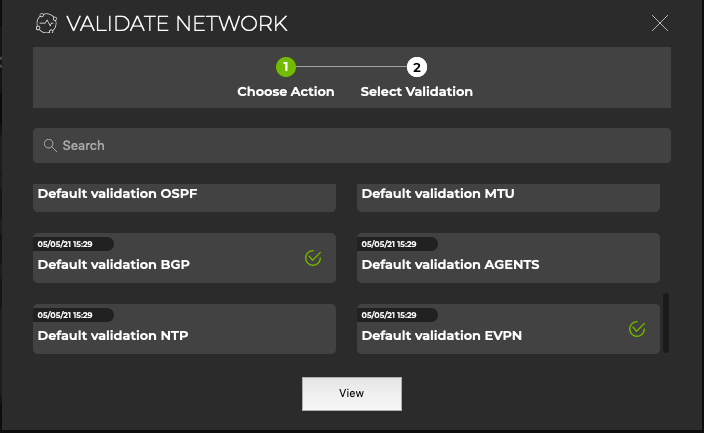This screenshot has width=704, height=433.
Task: Go back to the Choose Action step label
Action: 286,91
